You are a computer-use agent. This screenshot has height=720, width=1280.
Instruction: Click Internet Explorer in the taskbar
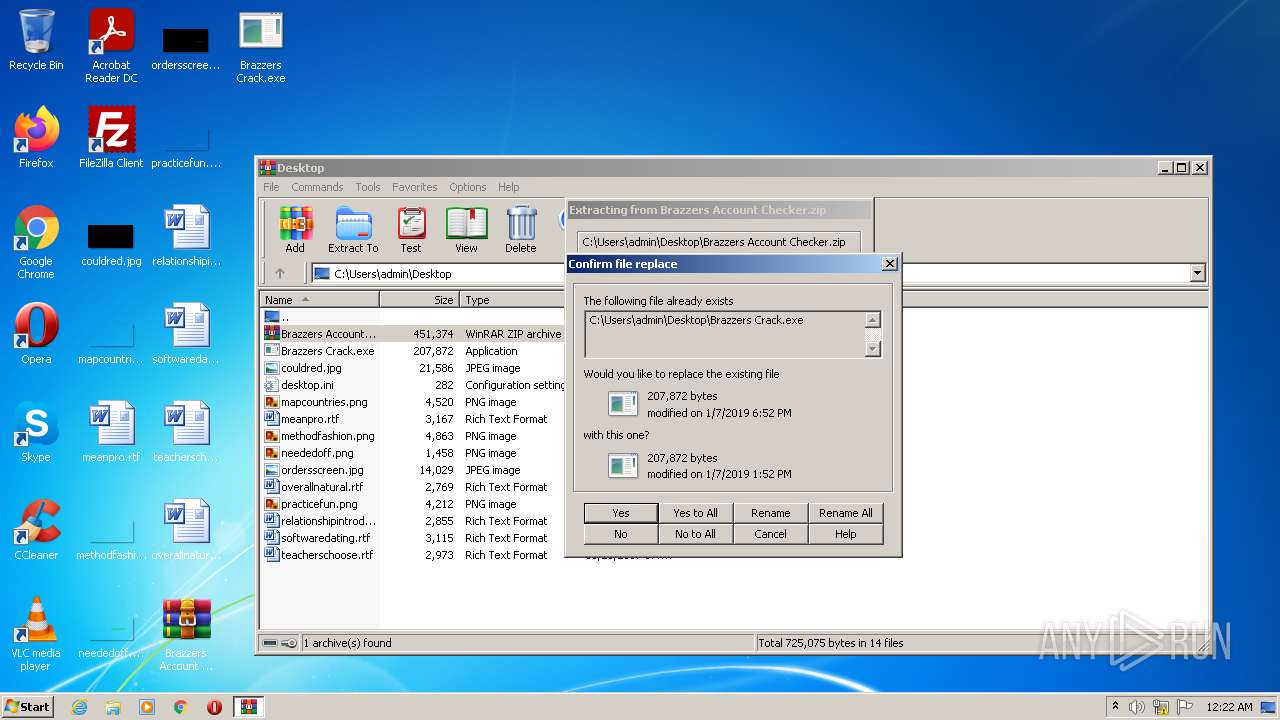coord(79,707)
